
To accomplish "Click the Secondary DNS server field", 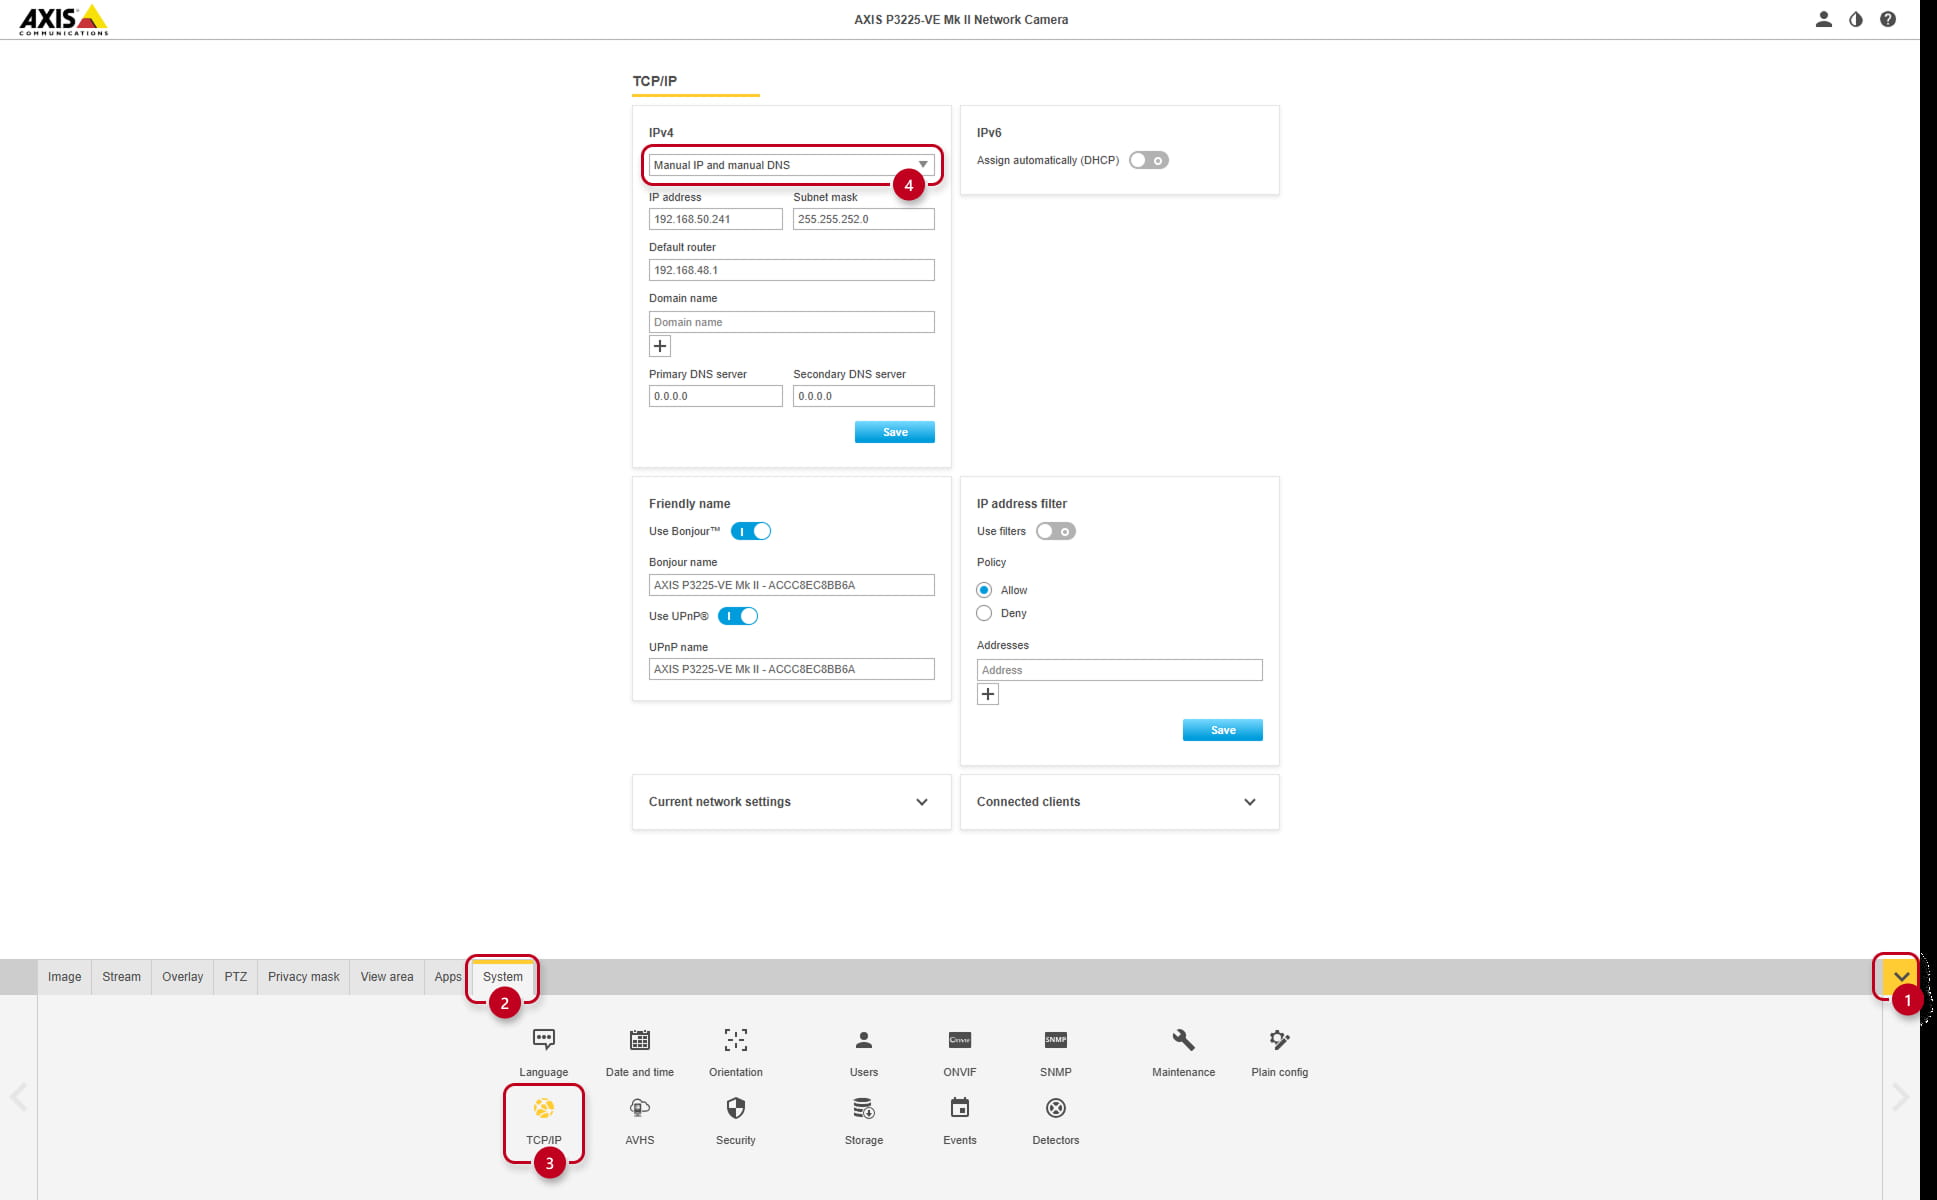I will pyautogui.click(x=864, y=396).
